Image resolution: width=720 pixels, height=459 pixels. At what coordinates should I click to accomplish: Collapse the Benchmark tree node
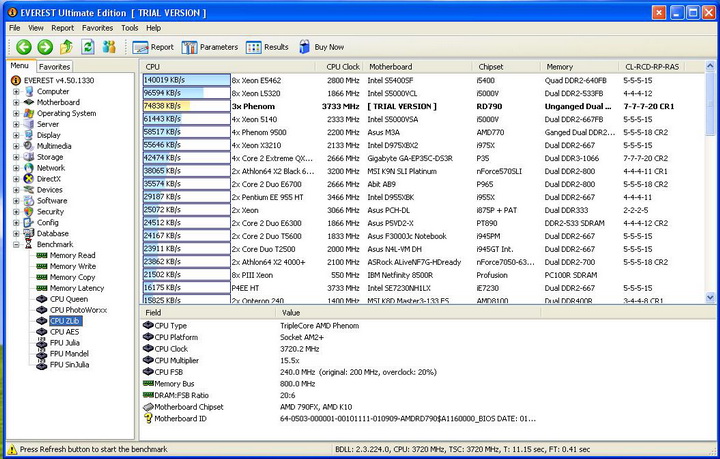[x=16, y=245]
